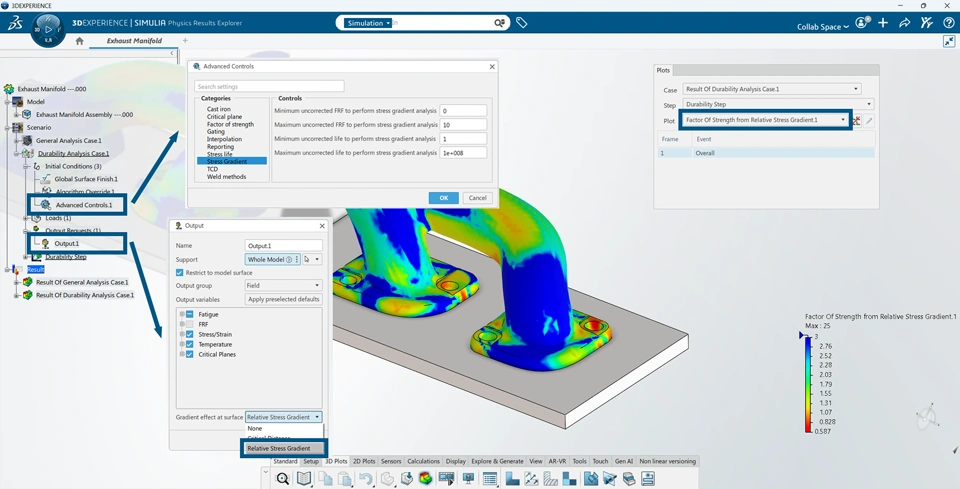The image size is (960, 489).
Task: Click the legend max slider marker at 3
Action: point(801,335)
